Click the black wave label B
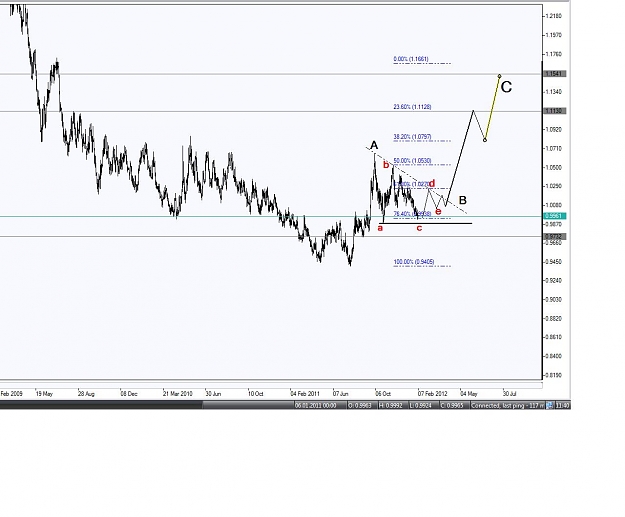Image resolution: width=625 pixels, height=517 pixels. (x=462, y=200)
